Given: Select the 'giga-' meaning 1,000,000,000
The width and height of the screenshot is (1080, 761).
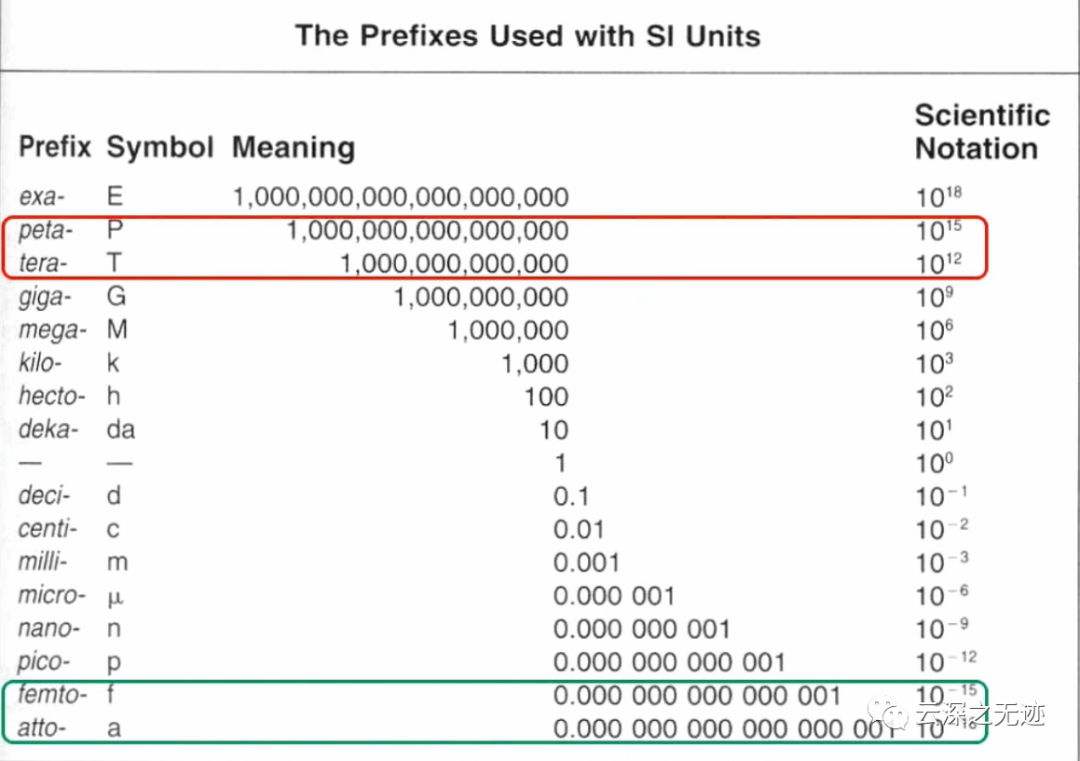Looking at the screenshot, I should pyautogui.click(x=481, y=298).
